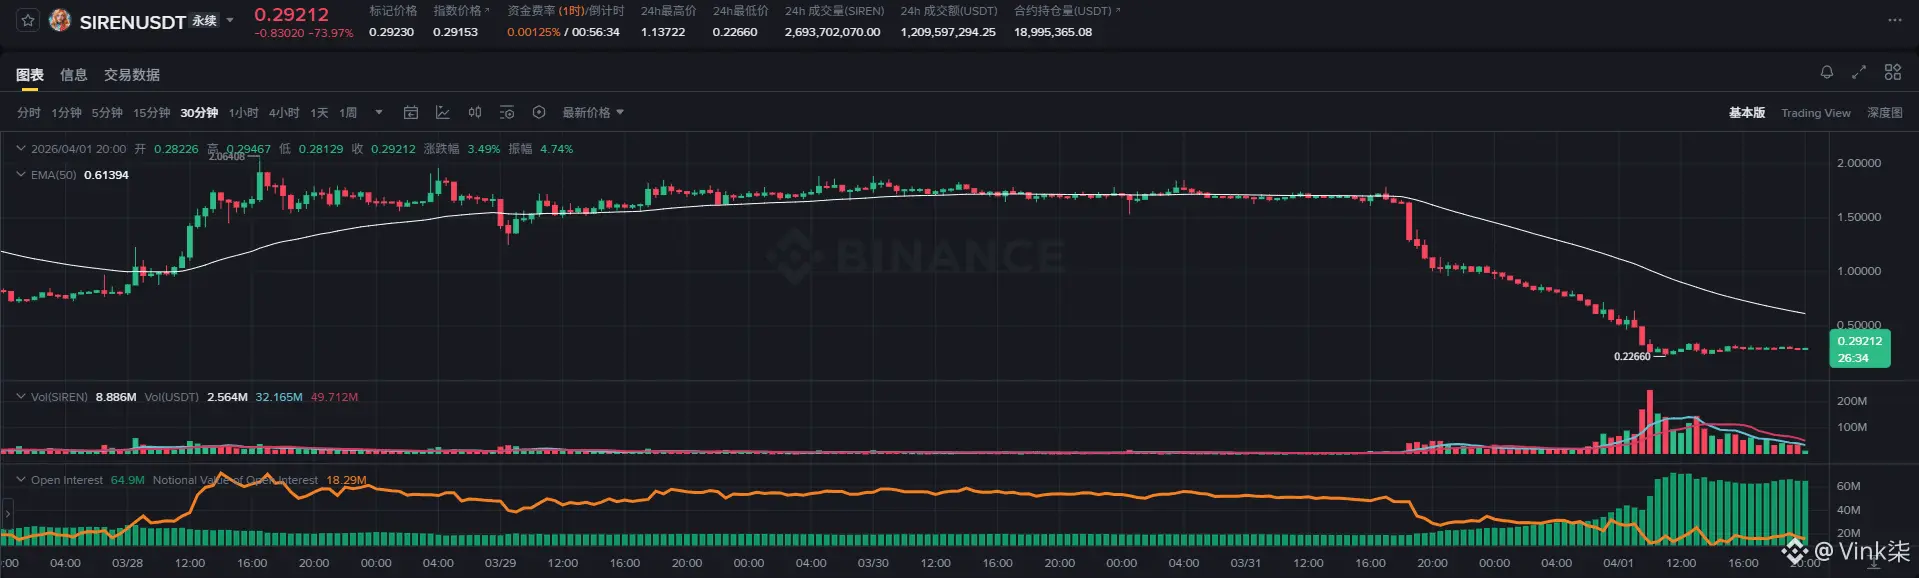Open the more intervals dropdown arrow
1919x578 pixels.
tap(379, 113)
